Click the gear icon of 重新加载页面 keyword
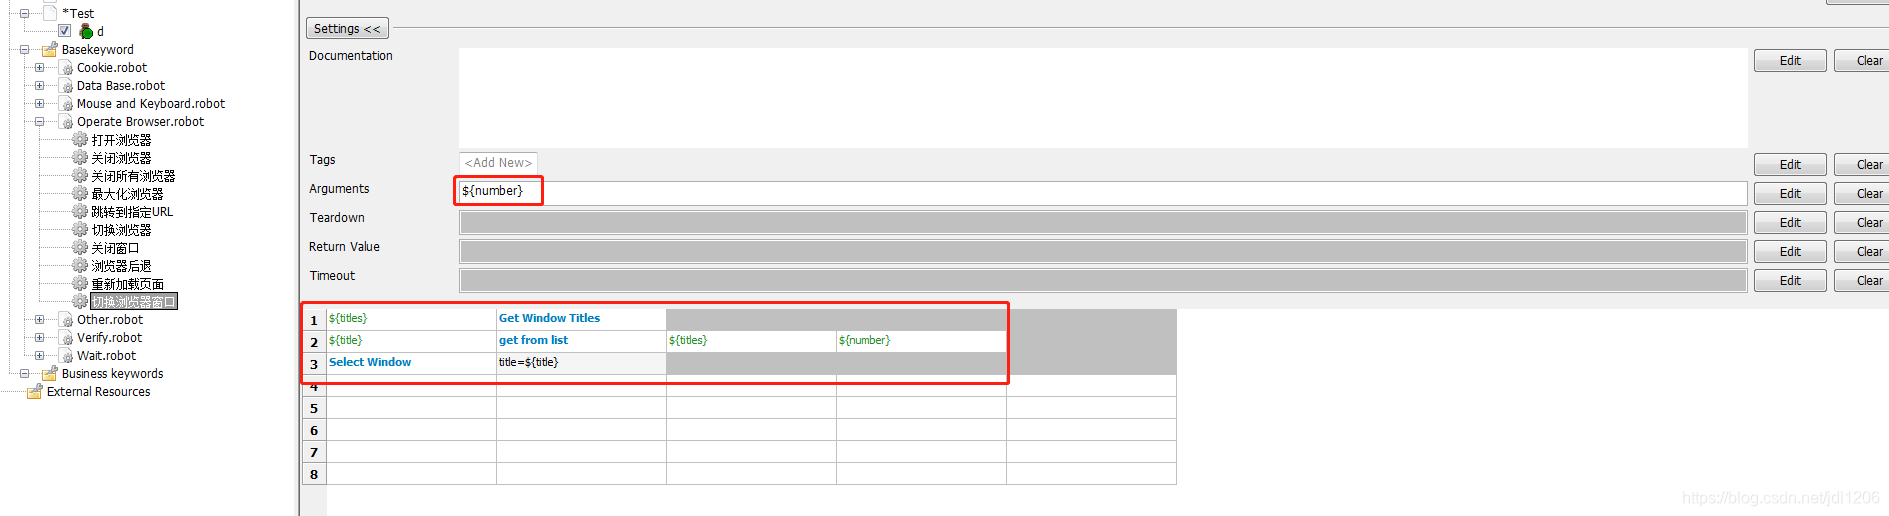This screenshot has width=1889, height=516. click(x=80, y=284)
